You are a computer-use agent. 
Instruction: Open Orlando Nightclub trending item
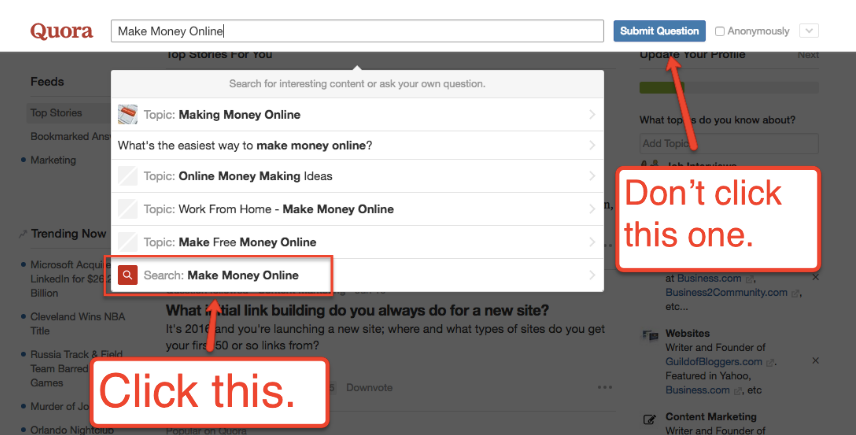tap(72, 430)
